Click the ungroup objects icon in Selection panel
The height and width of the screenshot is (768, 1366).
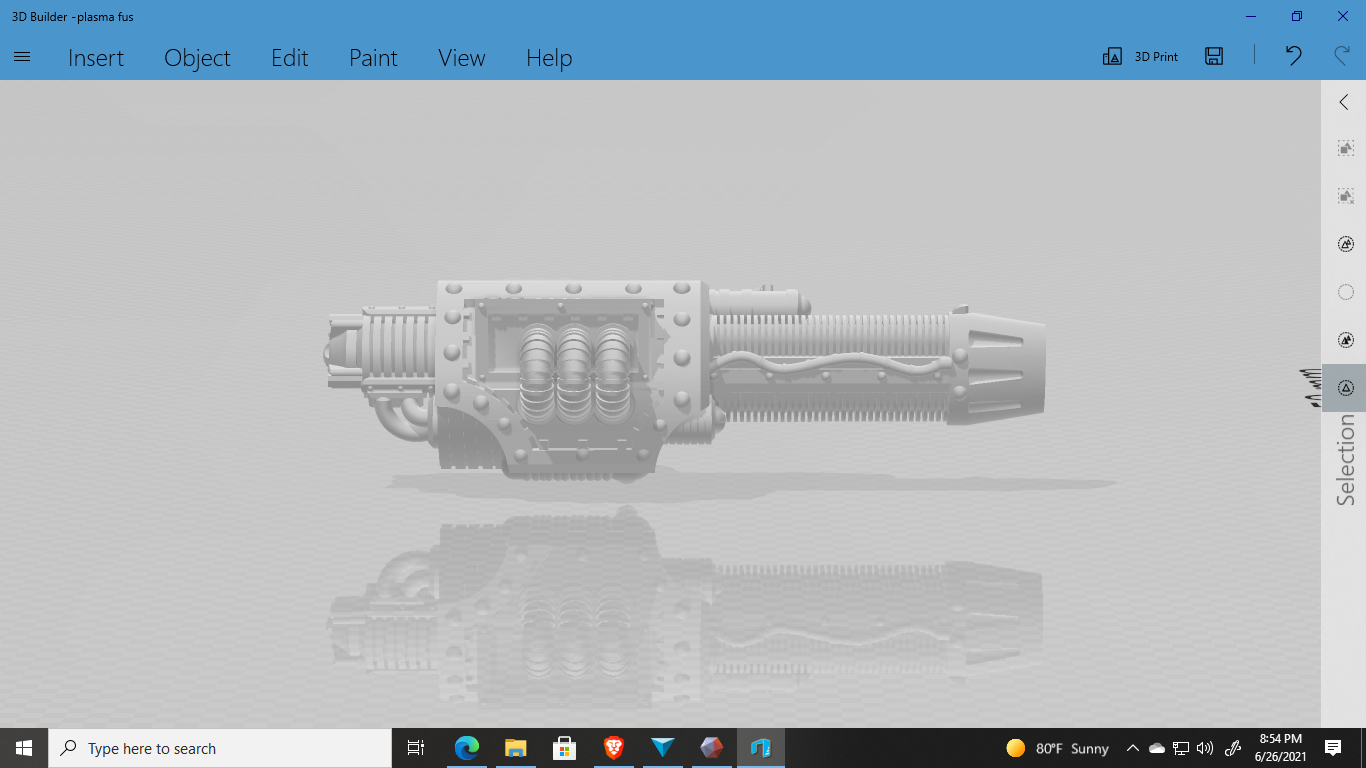[x=1346, y=196]
